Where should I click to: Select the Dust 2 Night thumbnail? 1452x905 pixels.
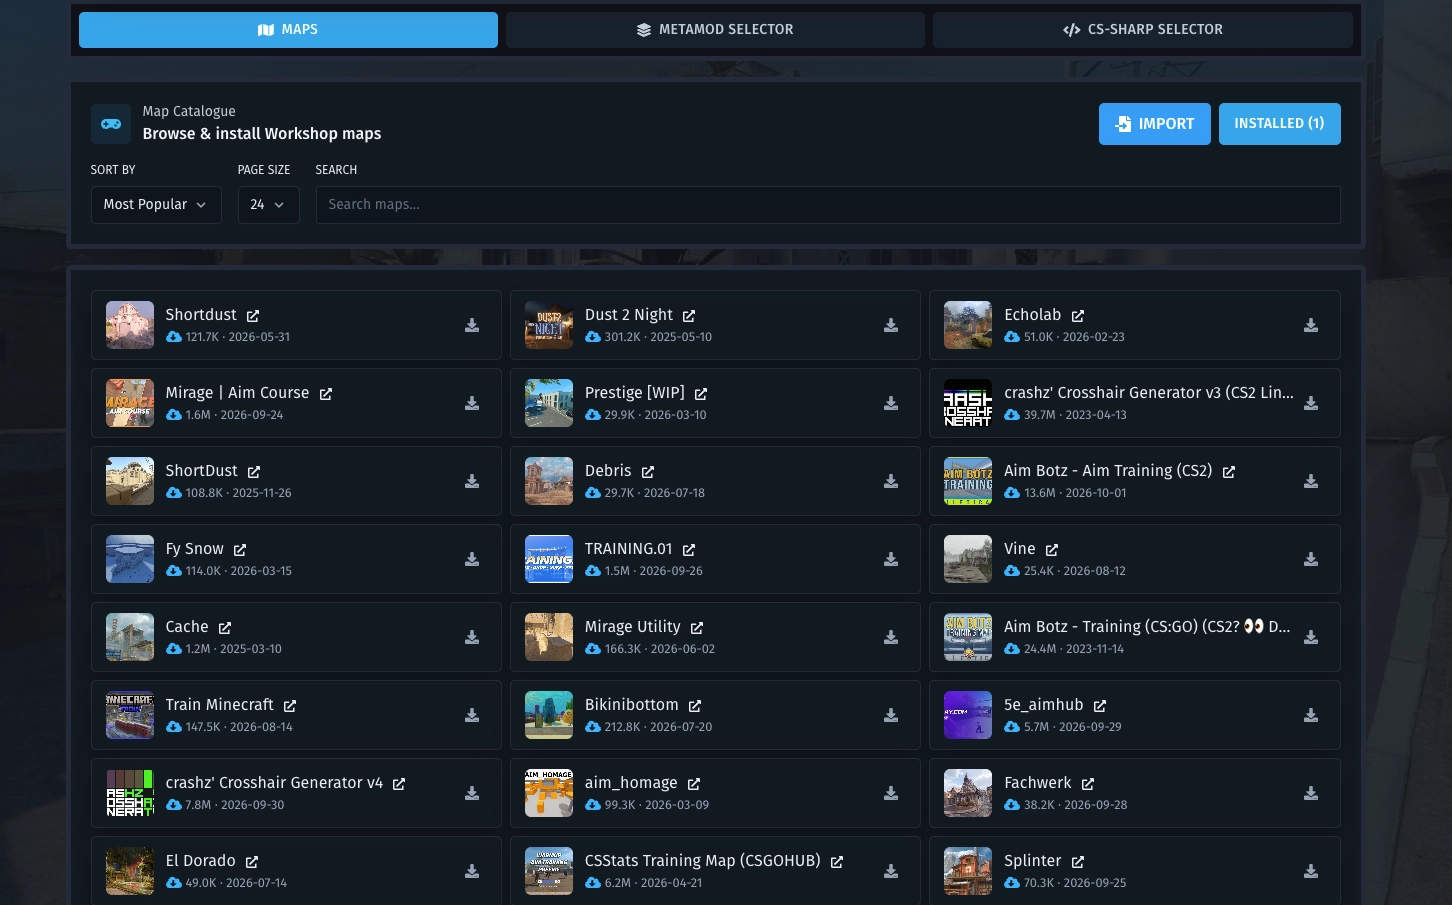(549, 325)
